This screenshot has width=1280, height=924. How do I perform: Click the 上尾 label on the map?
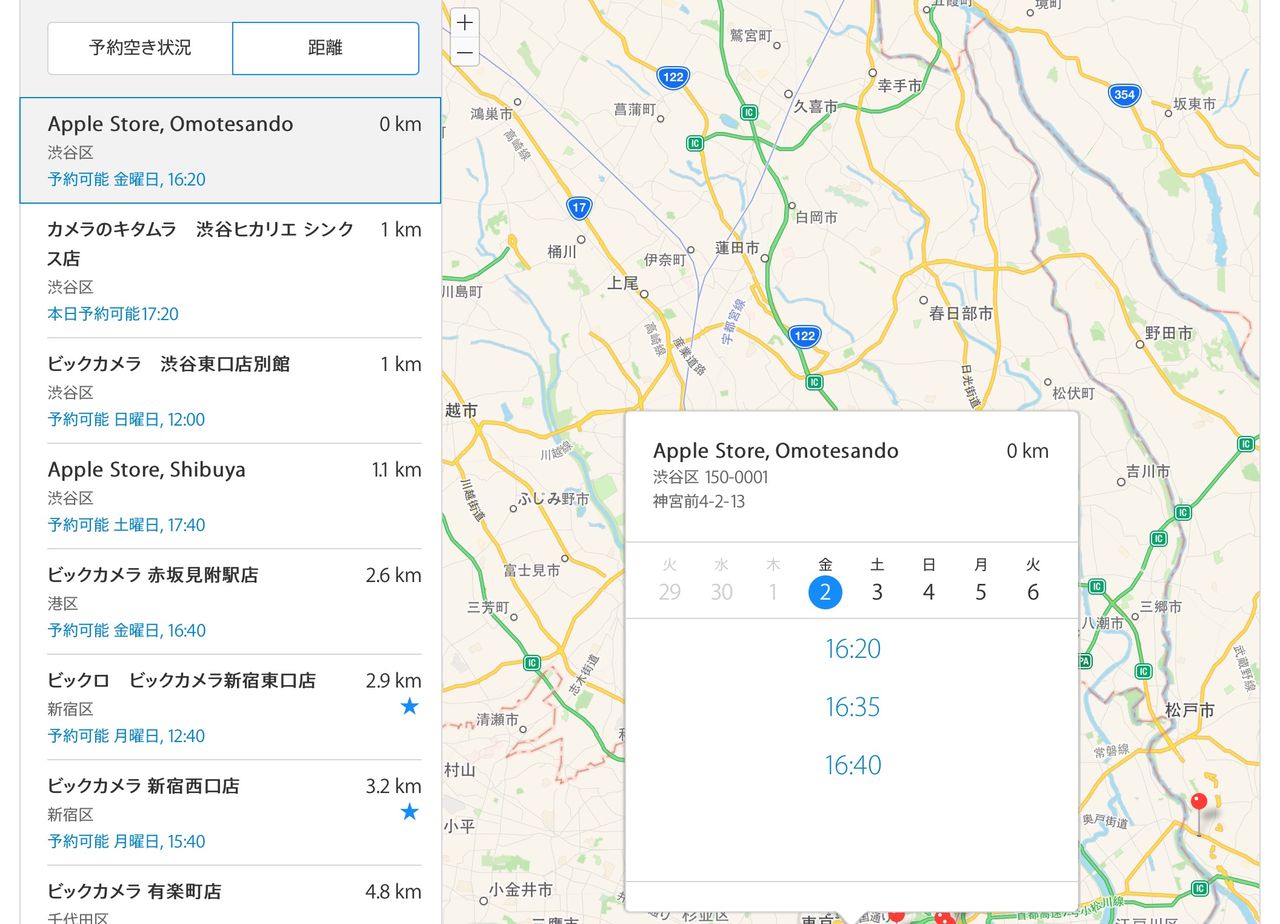[623, 283]
